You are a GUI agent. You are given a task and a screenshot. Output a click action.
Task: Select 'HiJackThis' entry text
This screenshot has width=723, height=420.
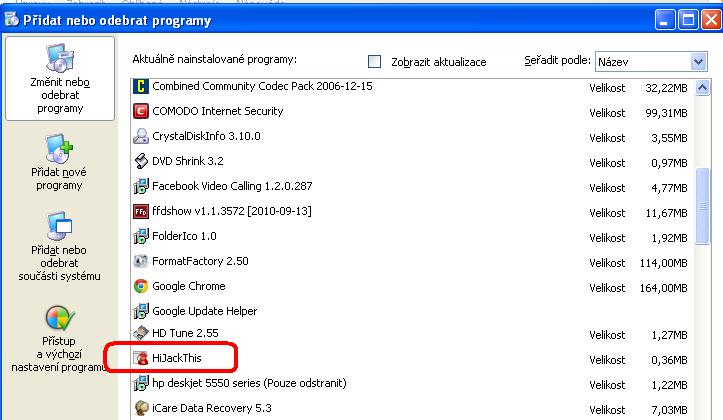(177, 358)
